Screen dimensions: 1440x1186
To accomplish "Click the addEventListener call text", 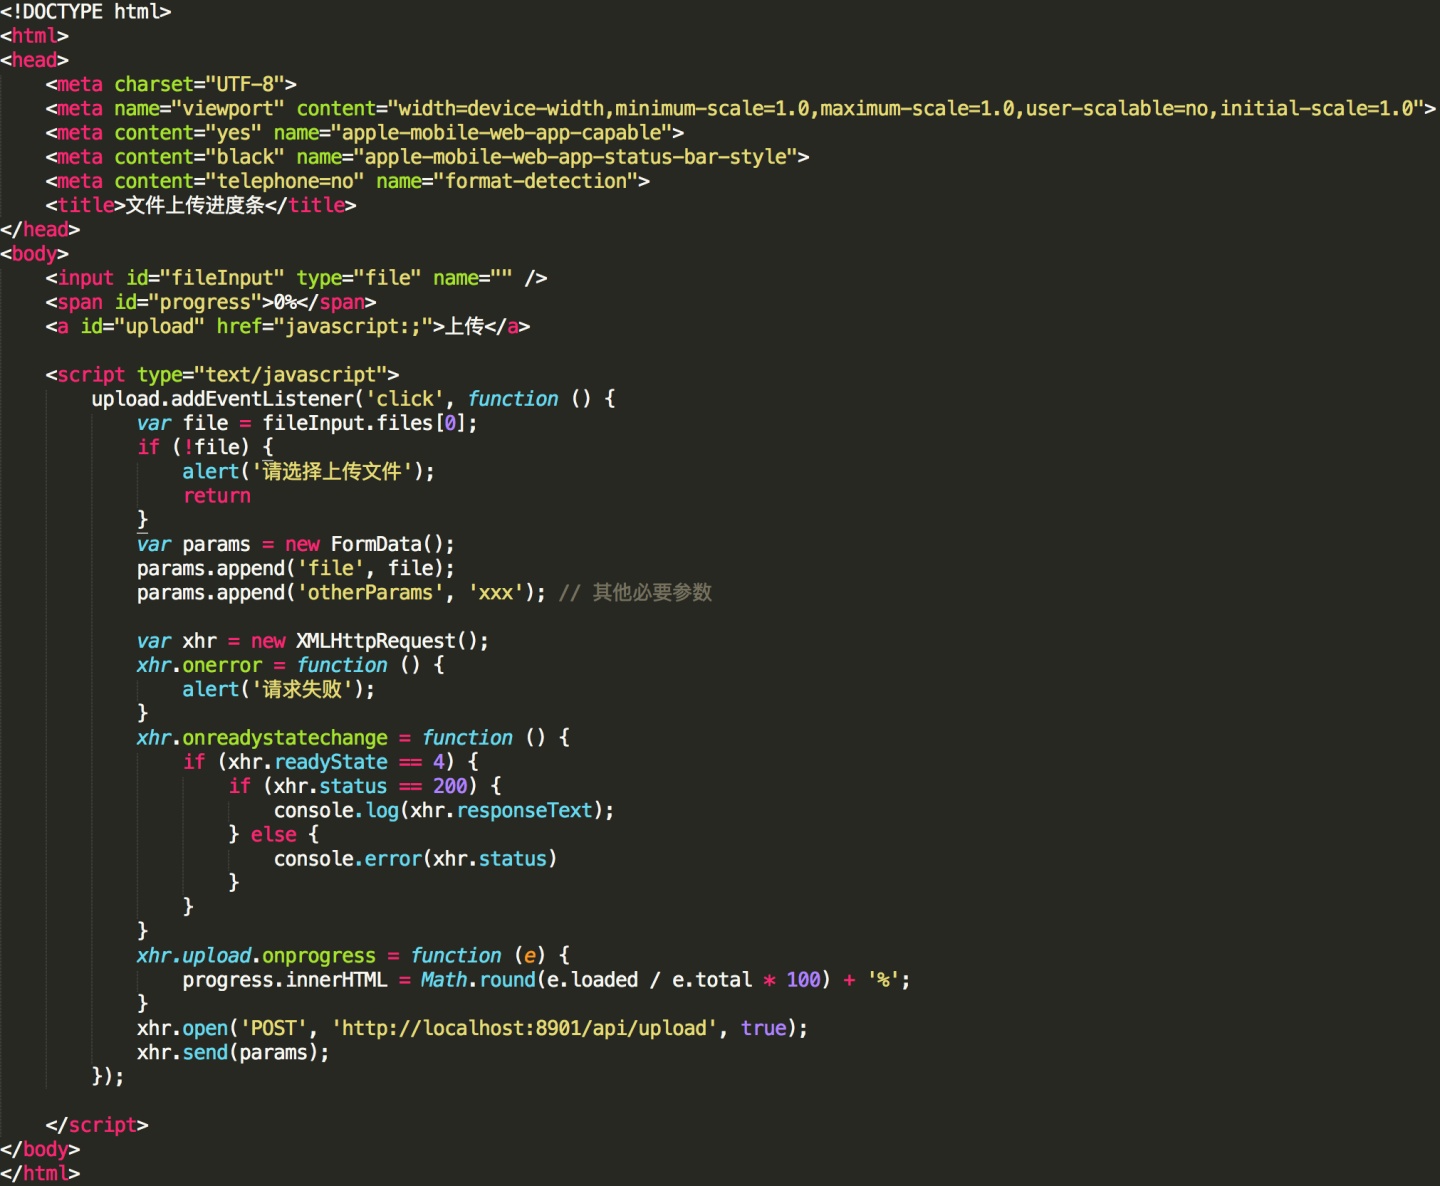I will (x=262, y=399).
